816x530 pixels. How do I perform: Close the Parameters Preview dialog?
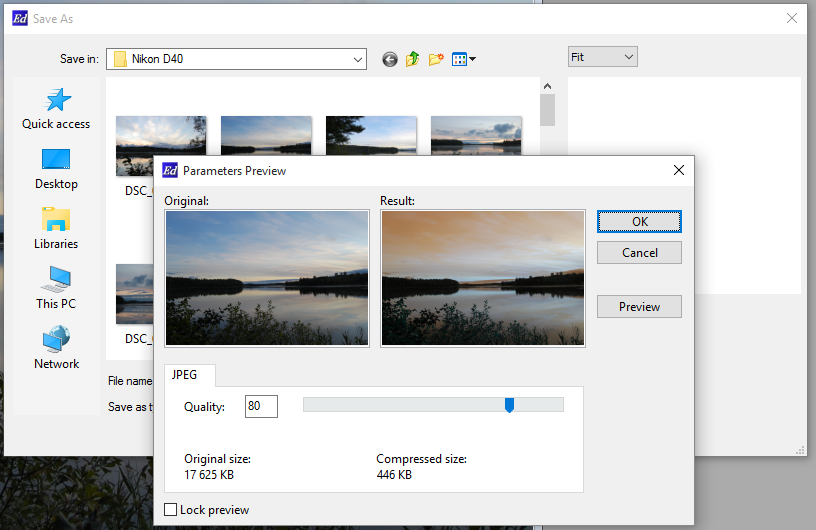(x=679, y=170)
